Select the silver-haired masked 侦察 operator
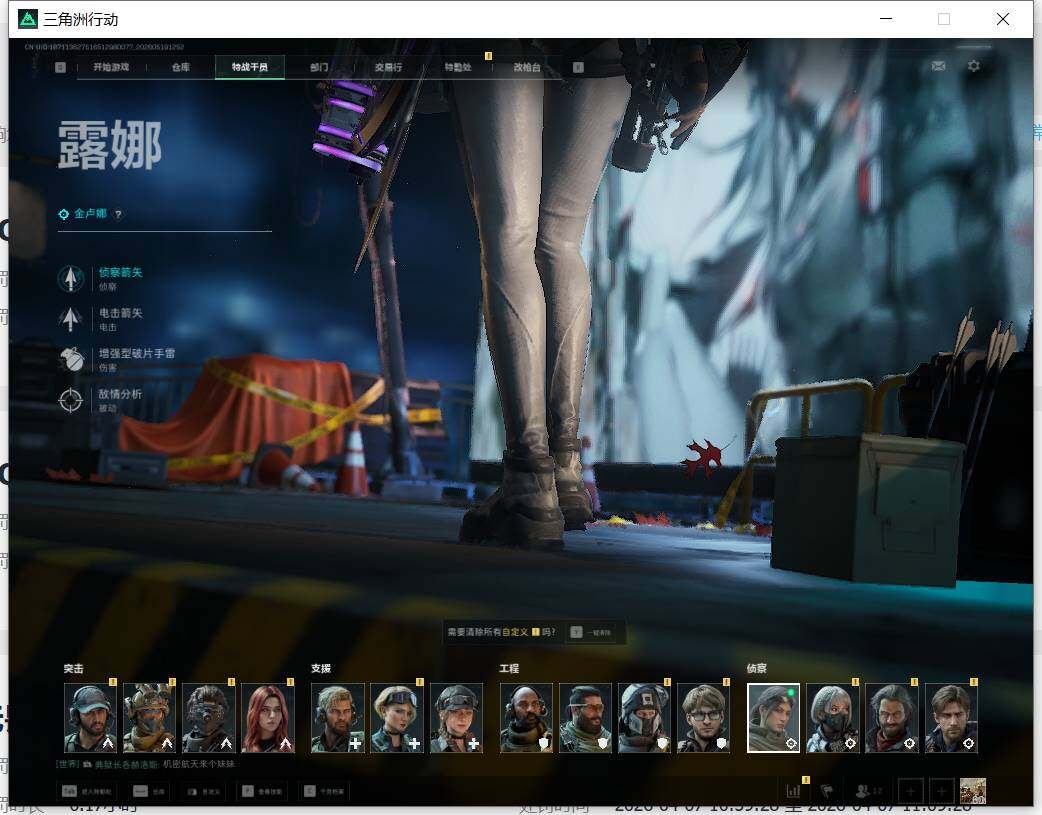Screen dimensions: 1042x815 pyautogui.click(x=833, y=718)
